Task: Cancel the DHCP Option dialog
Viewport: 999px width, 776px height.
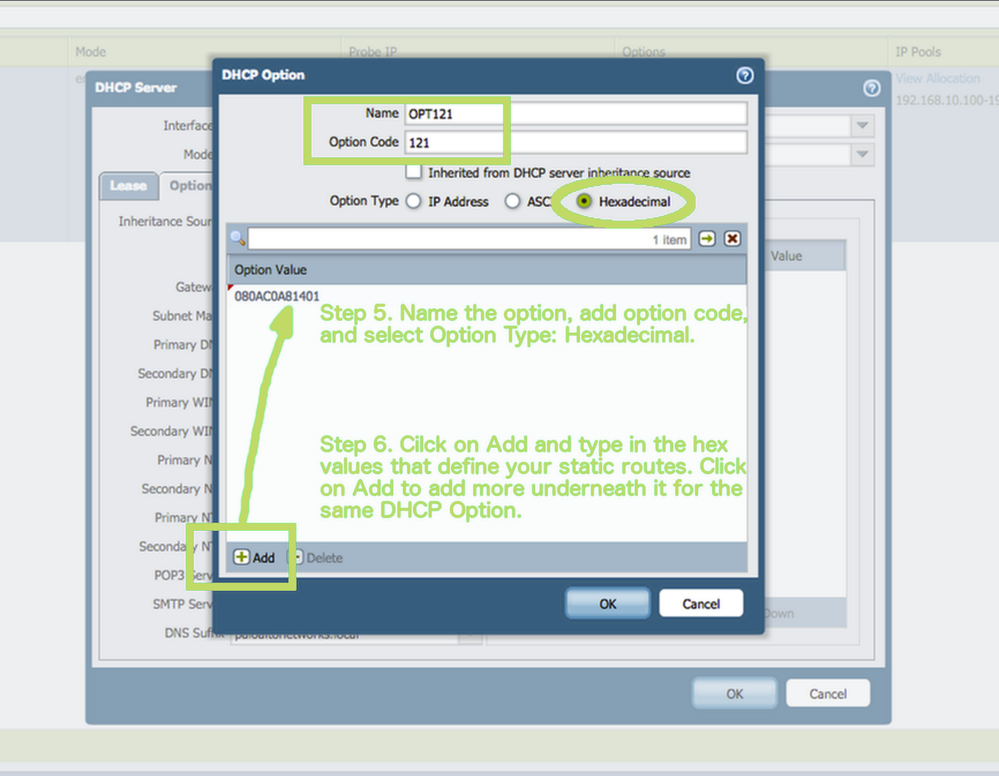Action: 701,603
